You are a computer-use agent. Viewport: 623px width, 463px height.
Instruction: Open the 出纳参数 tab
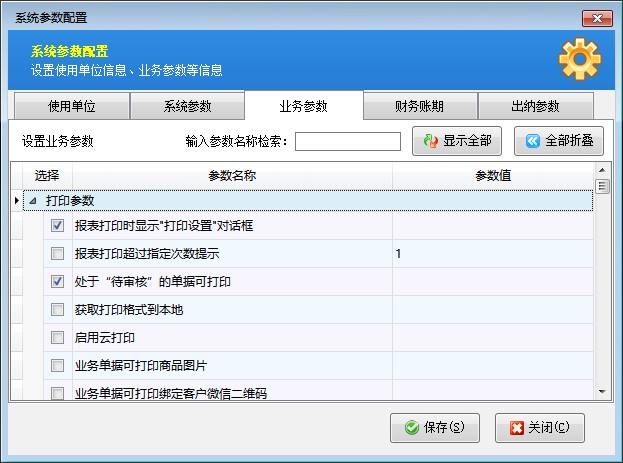coord(535,106)
